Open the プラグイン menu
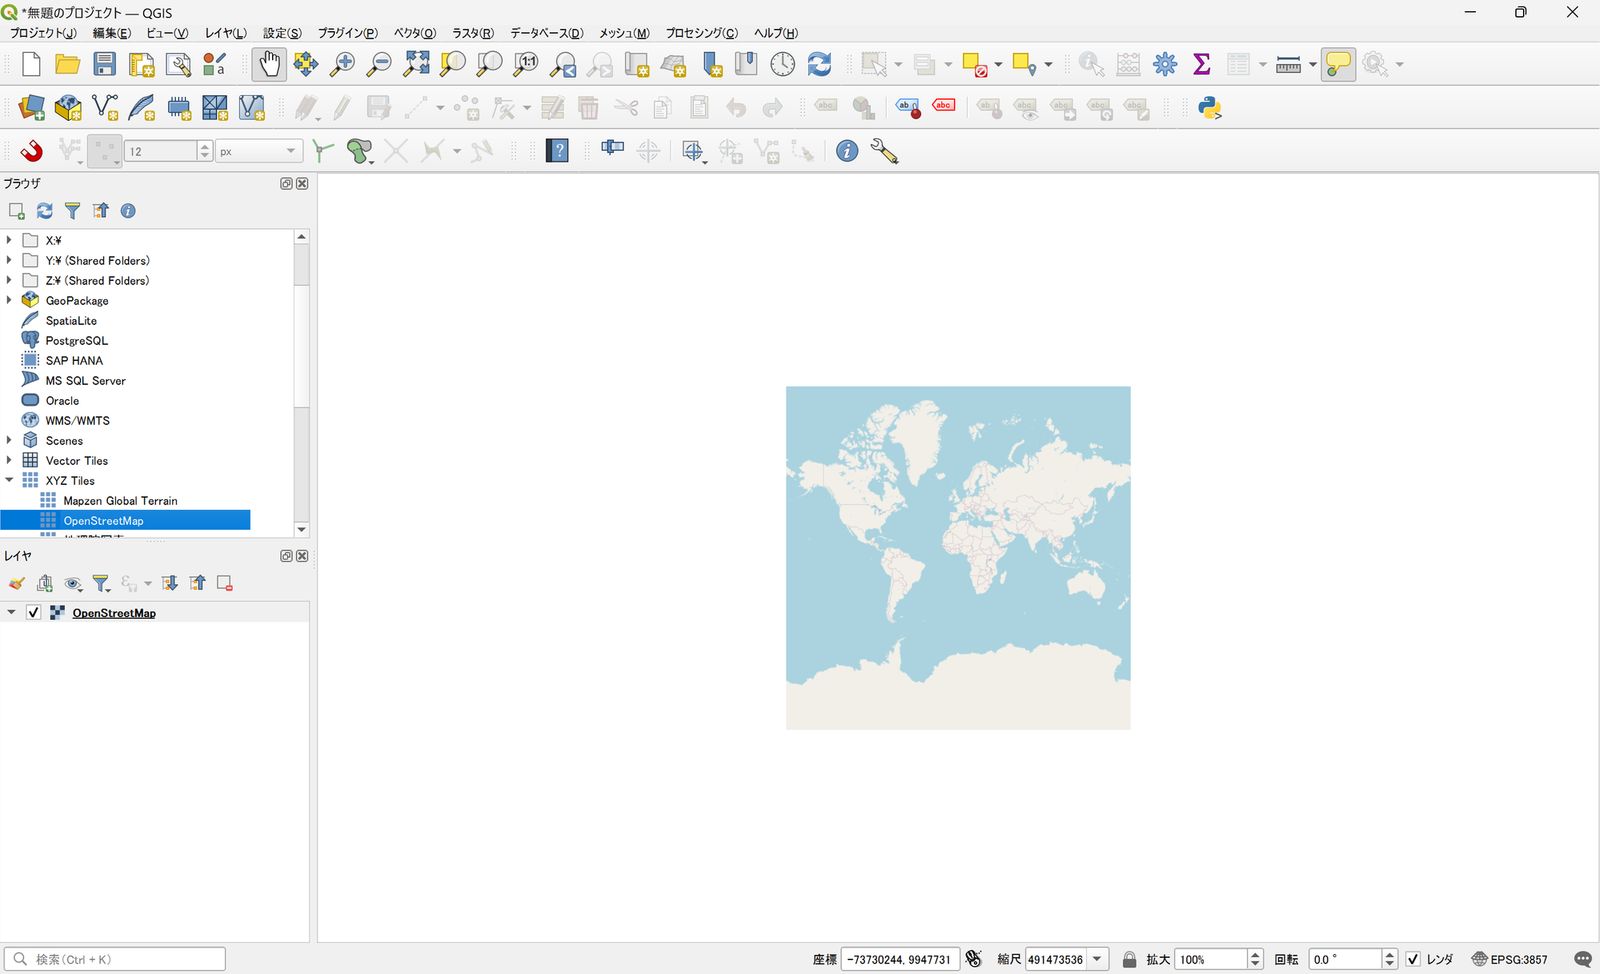The width and height of the screenshot is (1600, 974). coord(348,33)
